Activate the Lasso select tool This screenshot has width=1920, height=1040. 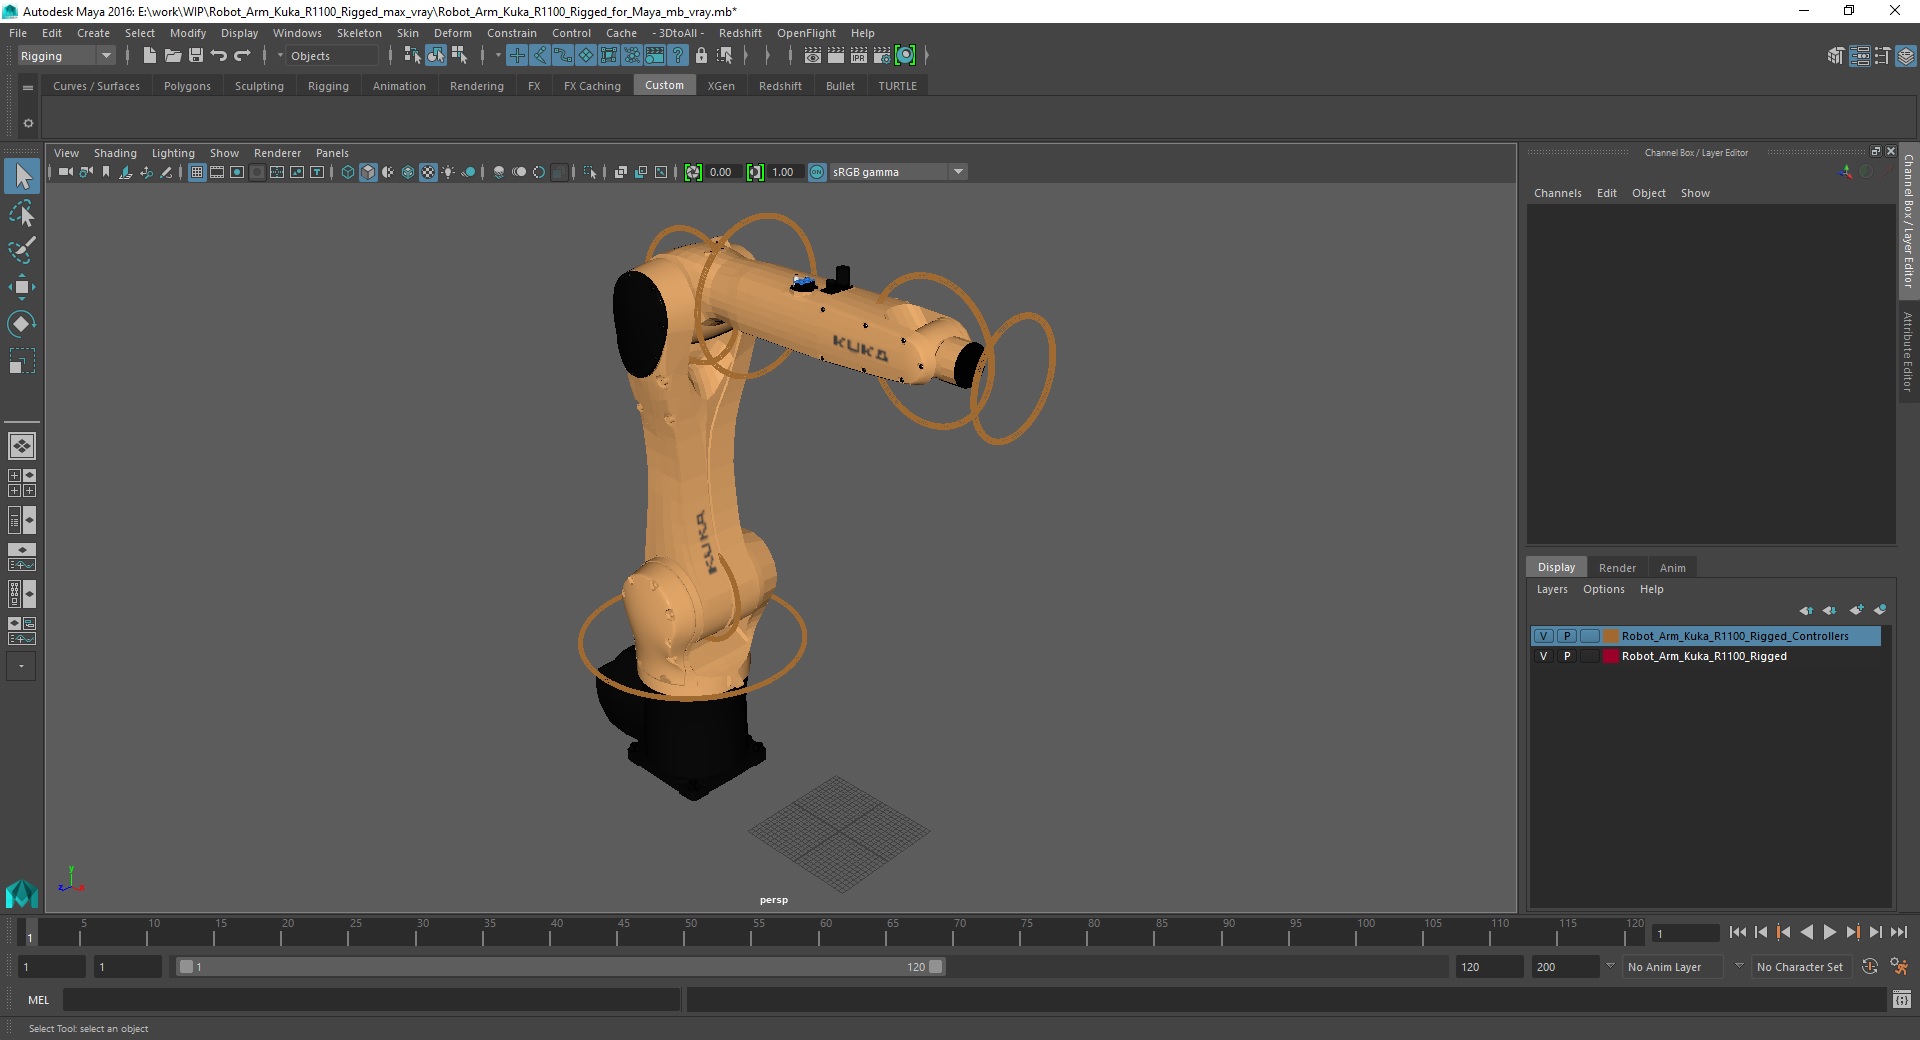click(x=22, y=214)
